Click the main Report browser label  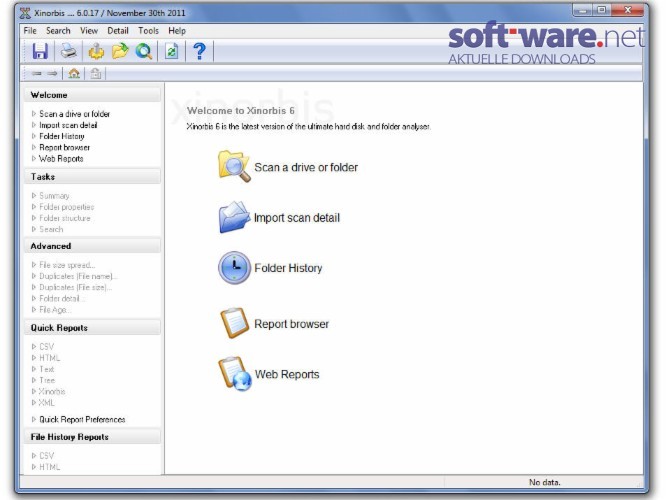pyautogui.click(x=291, y=324)
